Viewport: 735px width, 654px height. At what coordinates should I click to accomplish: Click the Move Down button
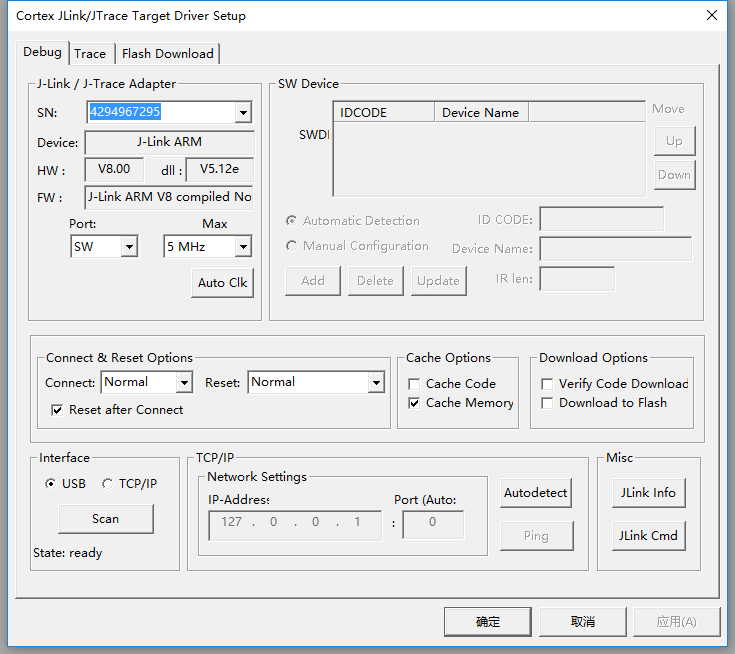pyautogui.click(x=675, y=175)
